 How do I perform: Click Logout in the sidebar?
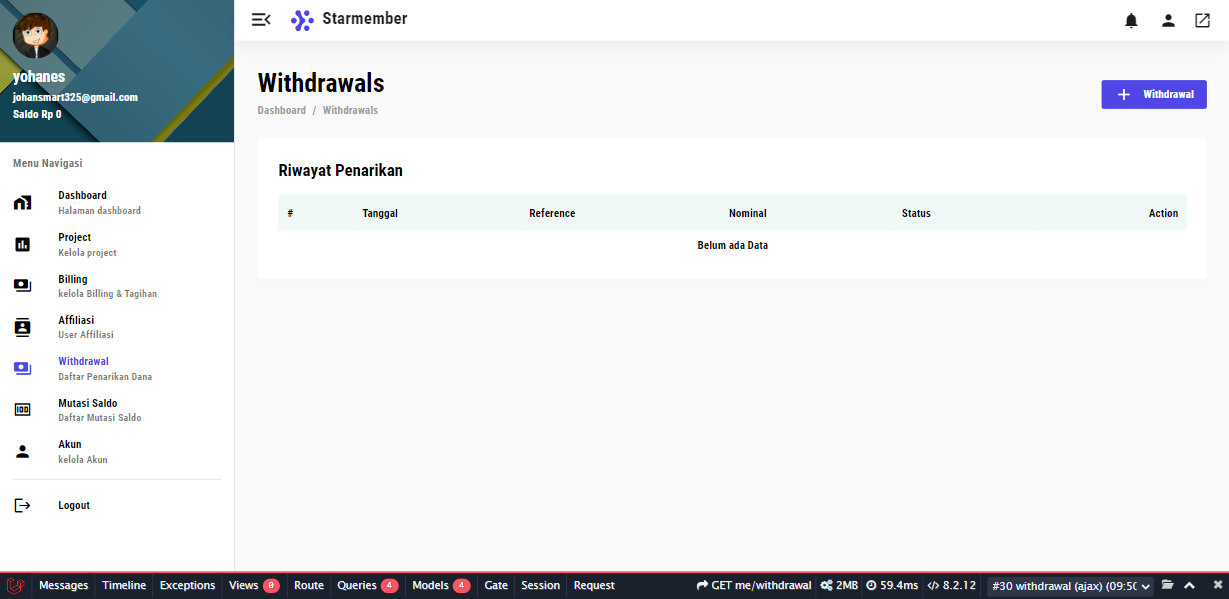click(x=73, y=506)
